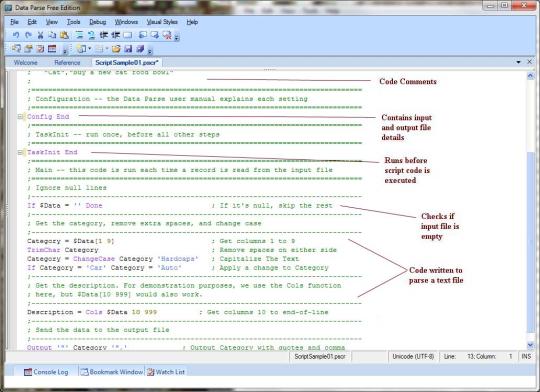Open first toolbar overflow options arrow
The width and height of the screenshot is (540, 392).
tap(177, 37)
